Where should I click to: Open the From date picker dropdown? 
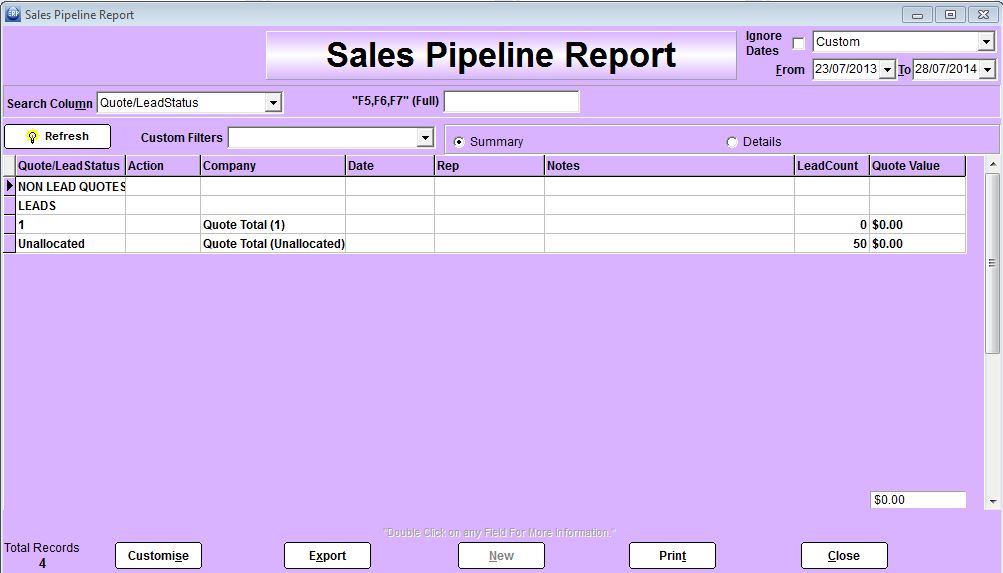pos(886,70)
